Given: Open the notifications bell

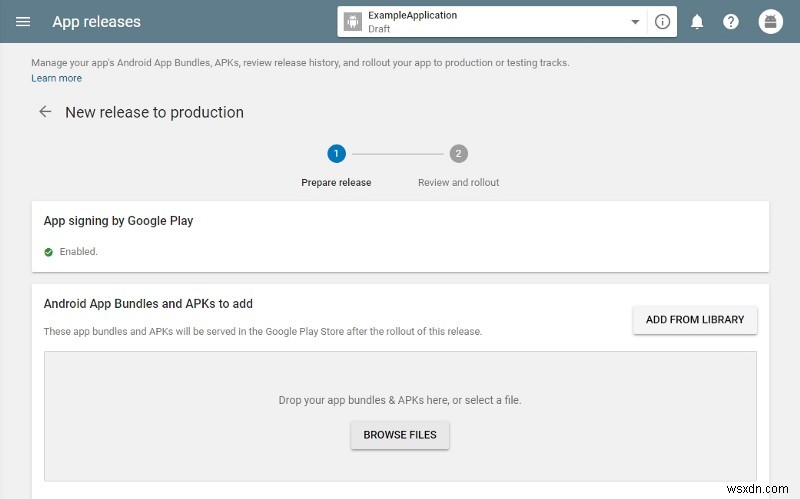Looking at the screenshot, I should [x=697, y=22].
